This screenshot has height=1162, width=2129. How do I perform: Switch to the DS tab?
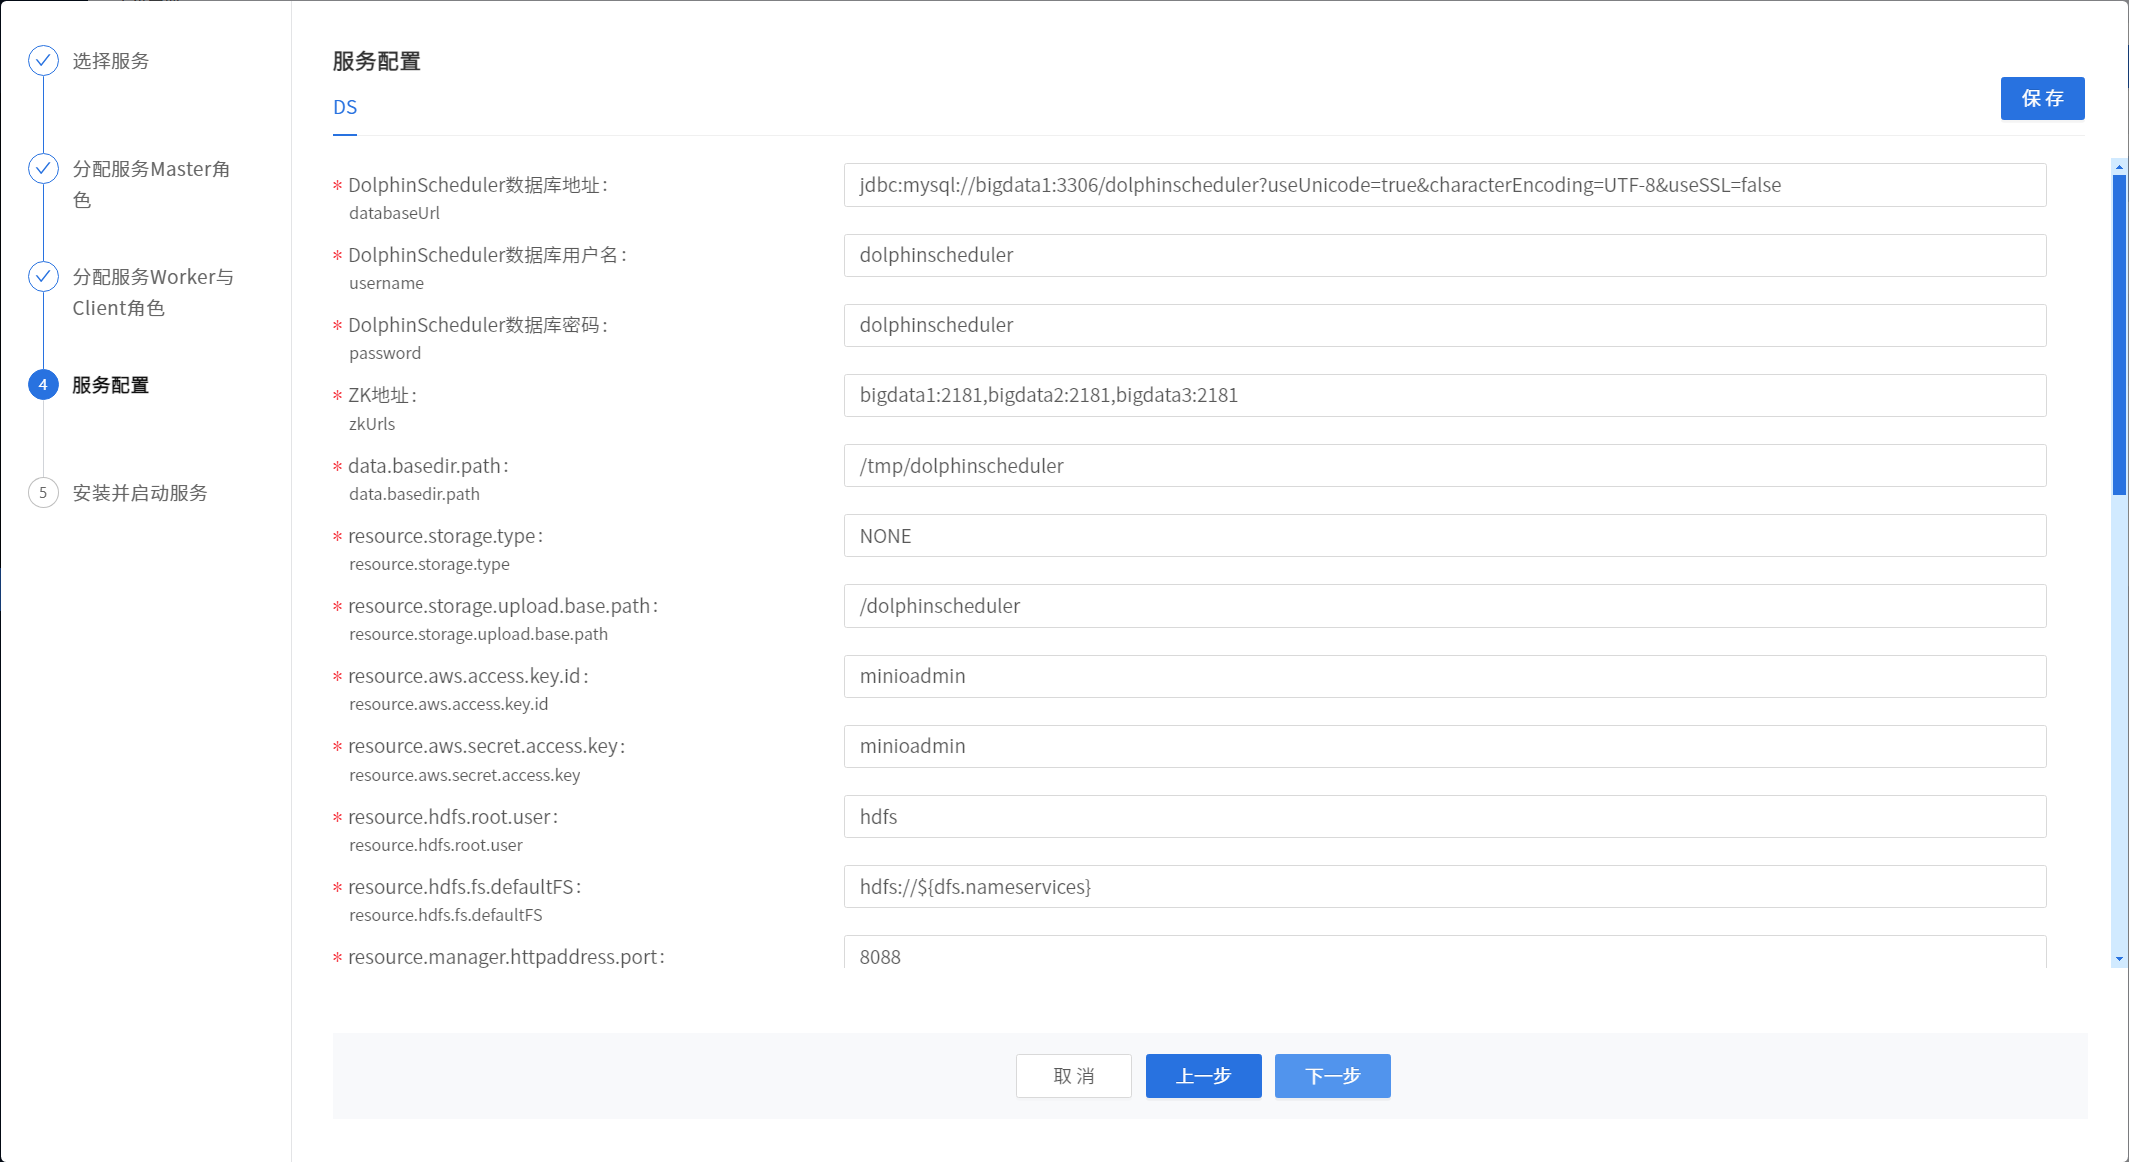click(345, 108)
